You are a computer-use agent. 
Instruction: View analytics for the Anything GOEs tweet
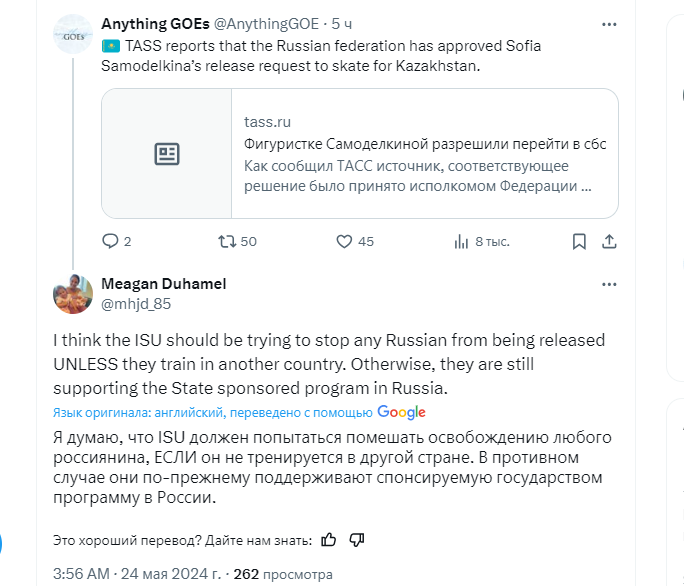click(x=461, y=241)
